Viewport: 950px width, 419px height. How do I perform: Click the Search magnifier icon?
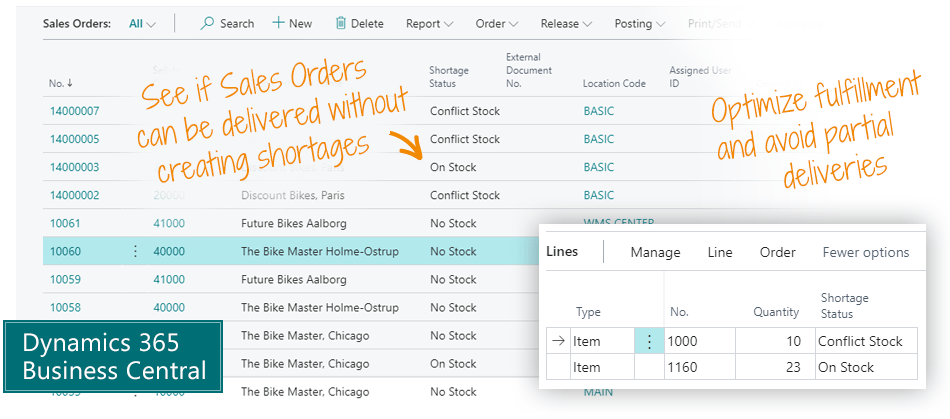point(207,24)
